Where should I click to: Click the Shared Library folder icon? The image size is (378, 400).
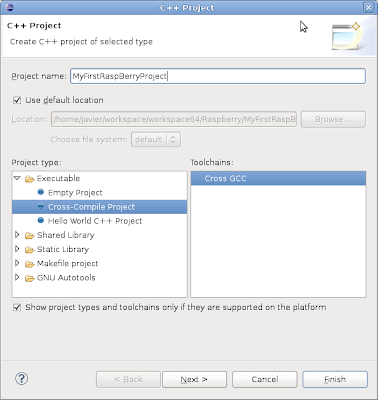click(x=30, y=236)
